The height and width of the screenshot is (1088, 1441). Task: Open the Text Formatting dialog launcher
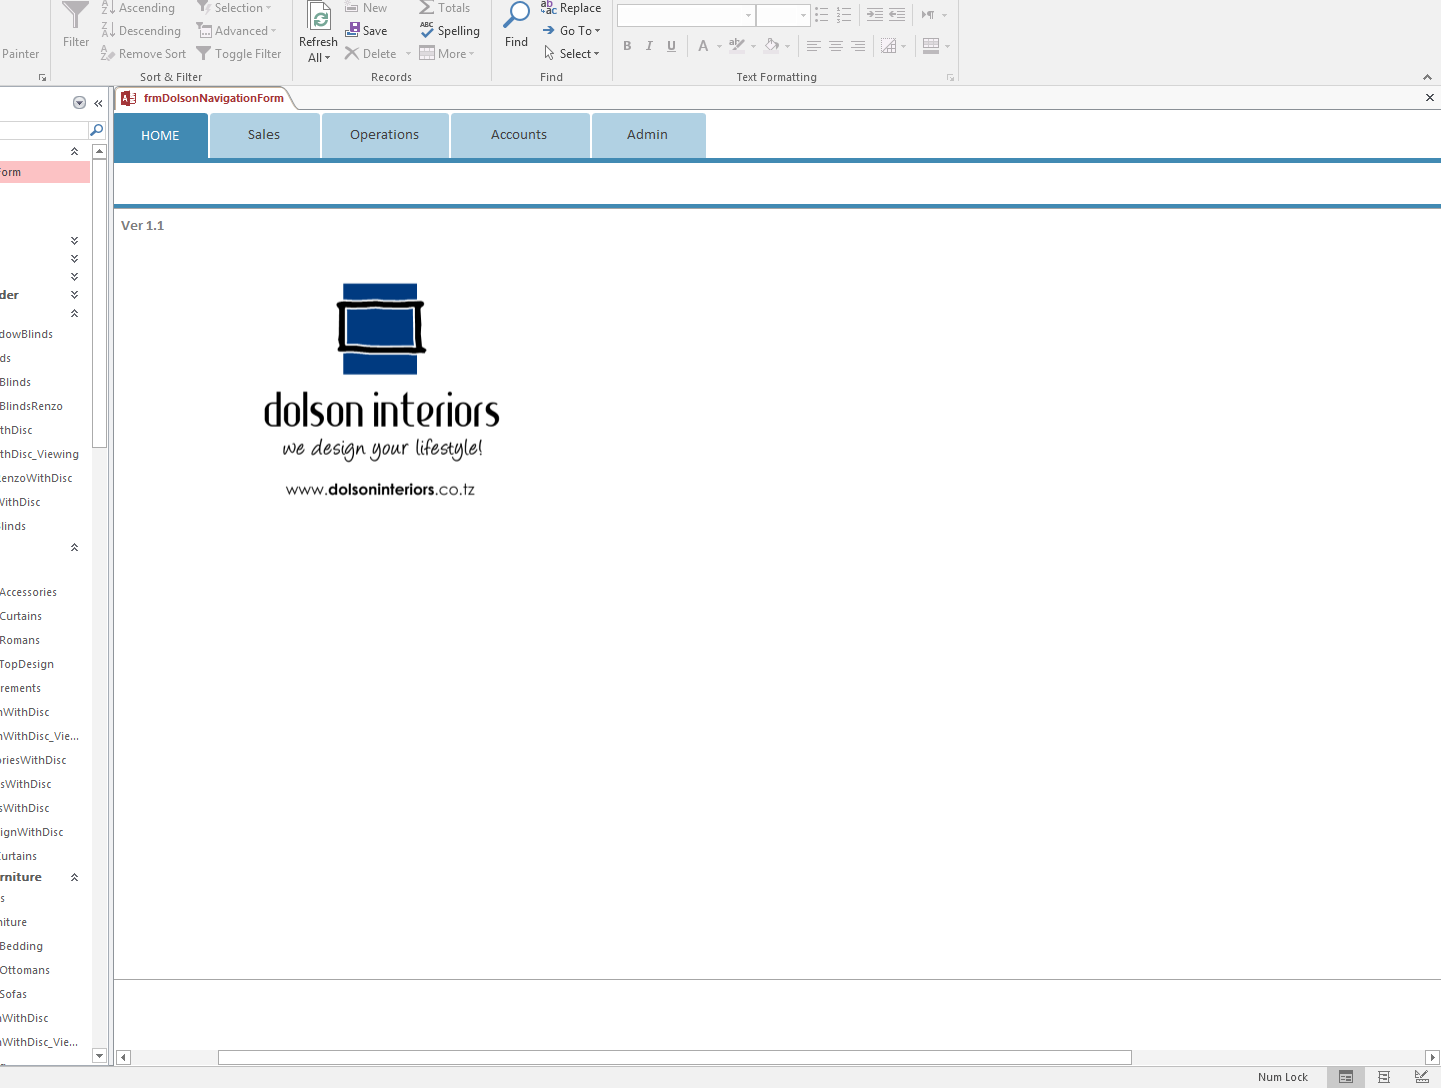click(950, 77)
